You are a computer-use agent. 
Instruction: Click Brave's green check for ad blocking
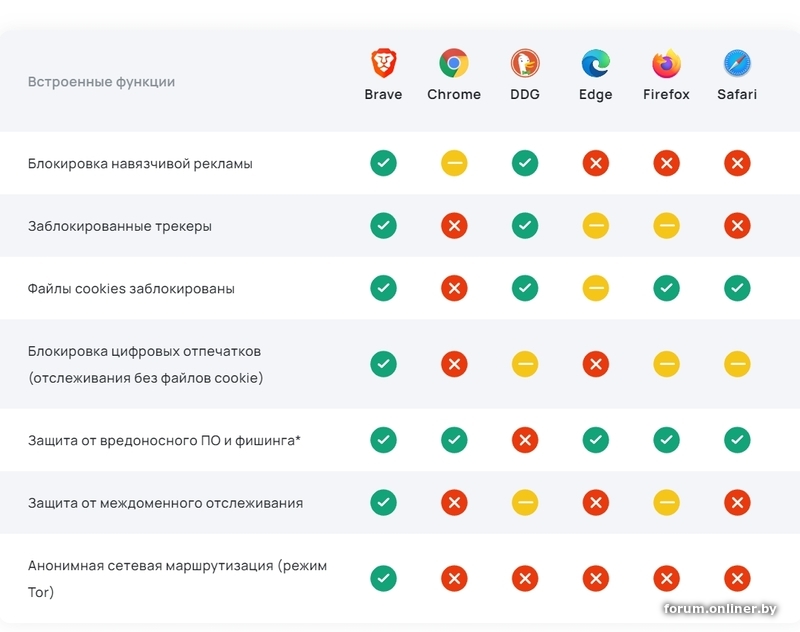383,163
